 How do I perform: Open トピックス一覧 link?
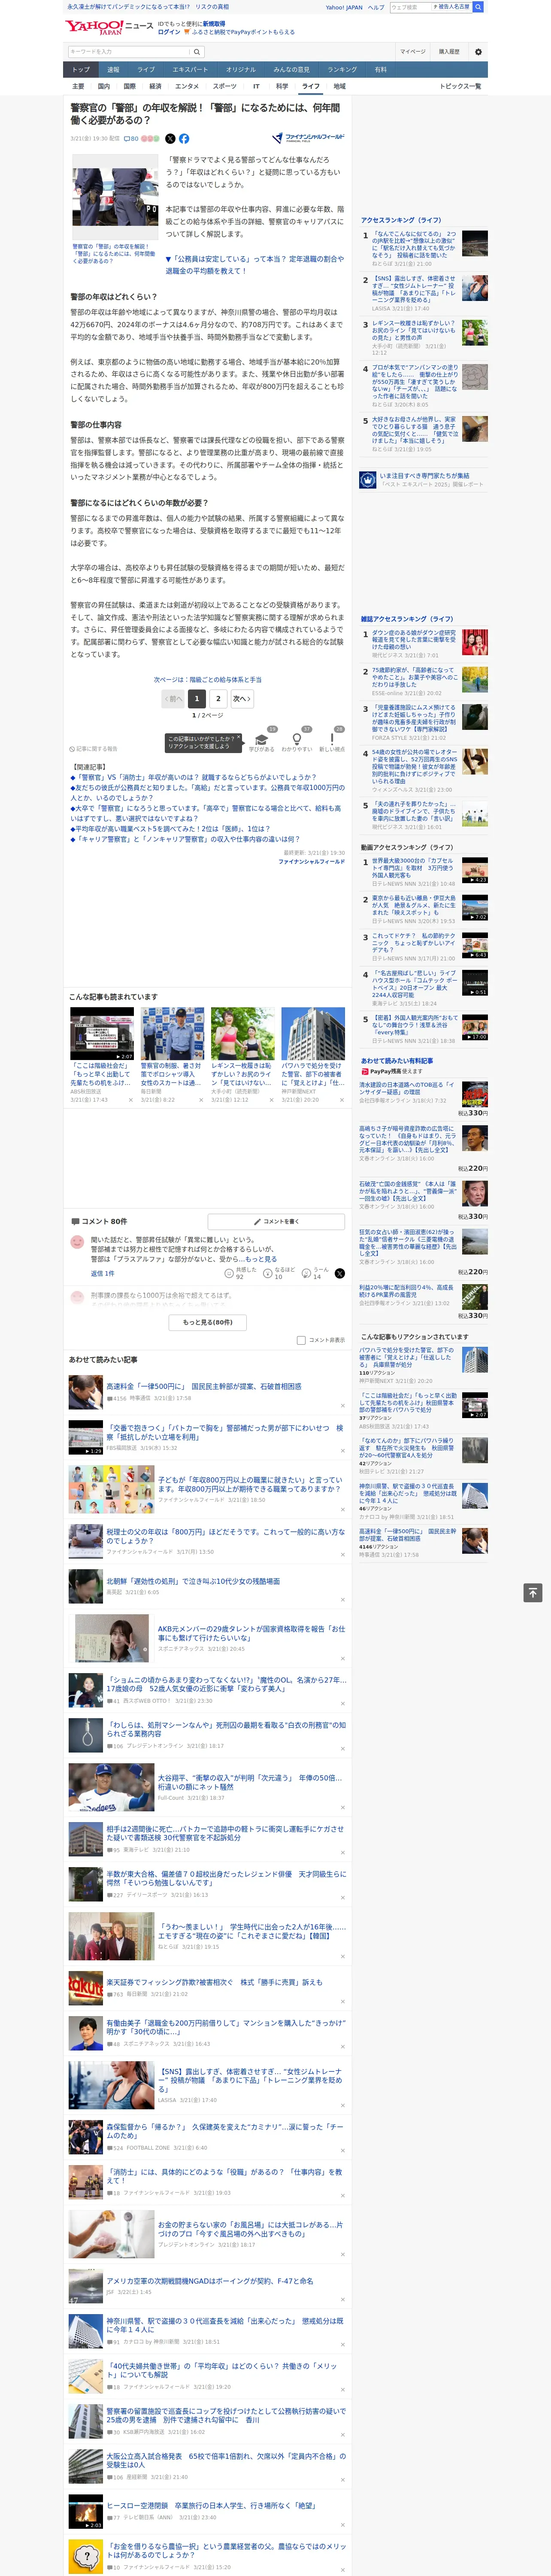coord(460,86)
